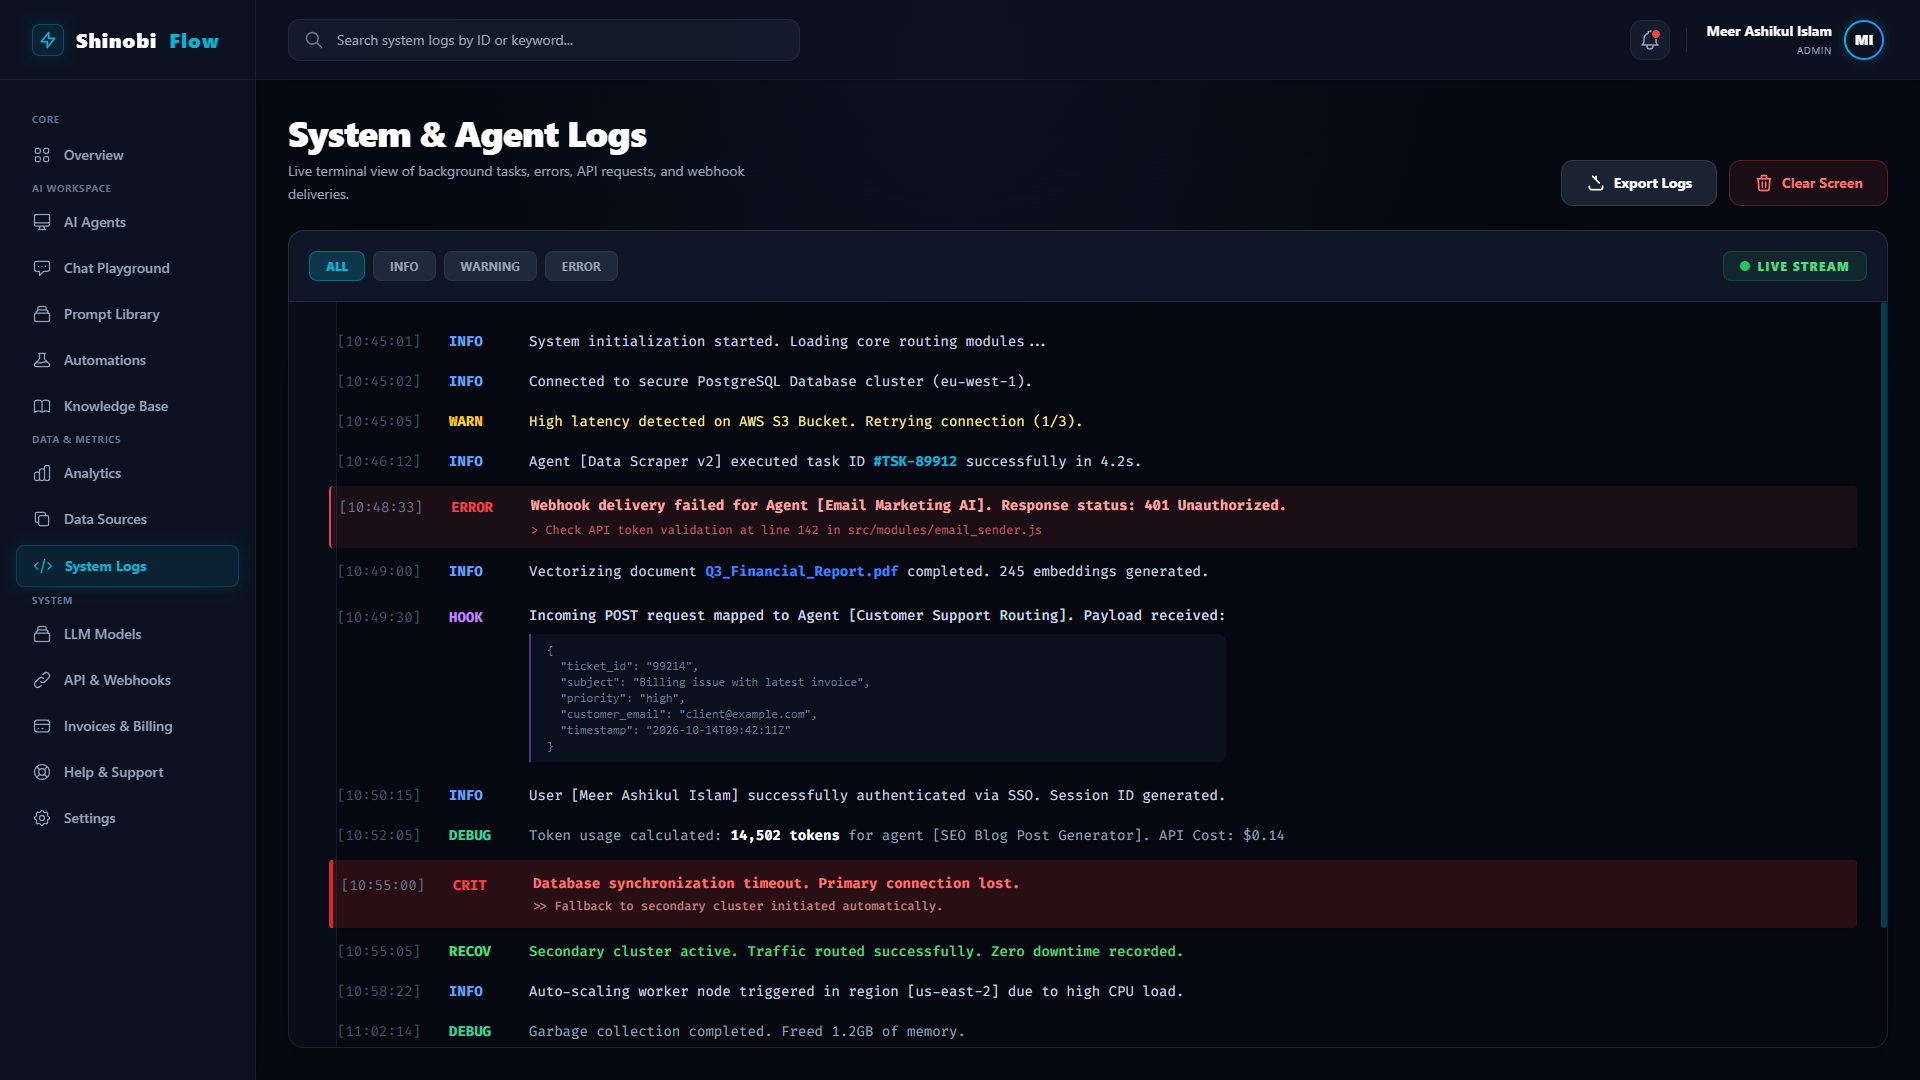The image size is (1920, 1080).
Task: Click the Data Sources copy icon
Action: (x=42, y=519)
